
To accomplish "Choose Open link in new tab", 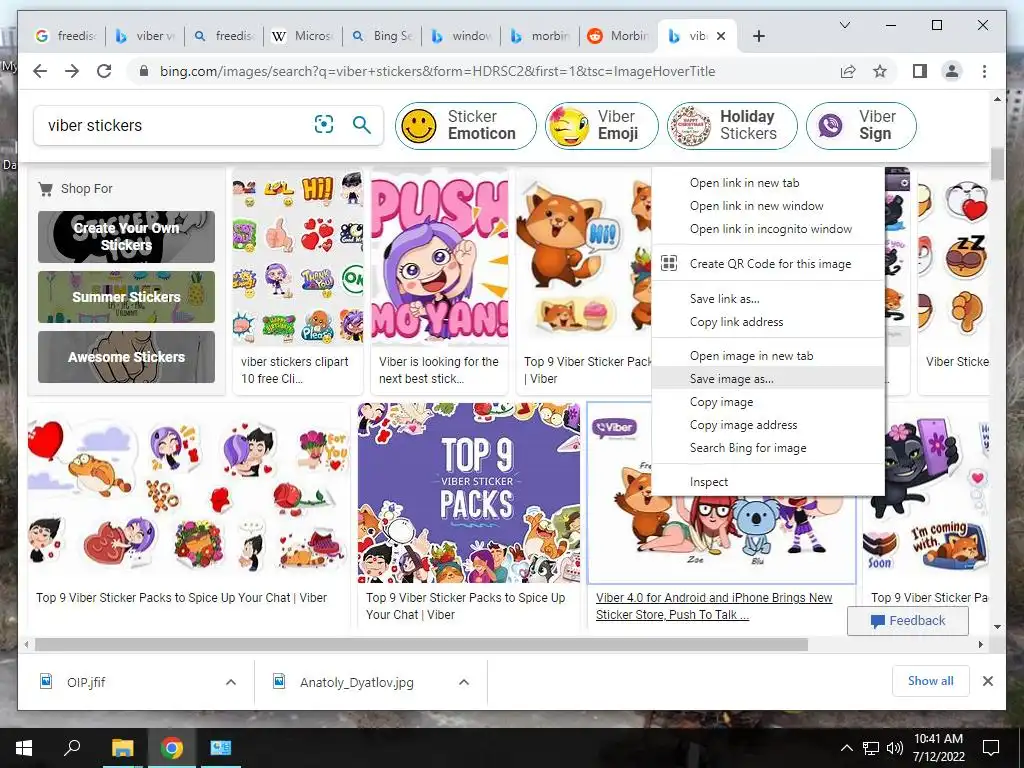I will (x=768, y=183).
